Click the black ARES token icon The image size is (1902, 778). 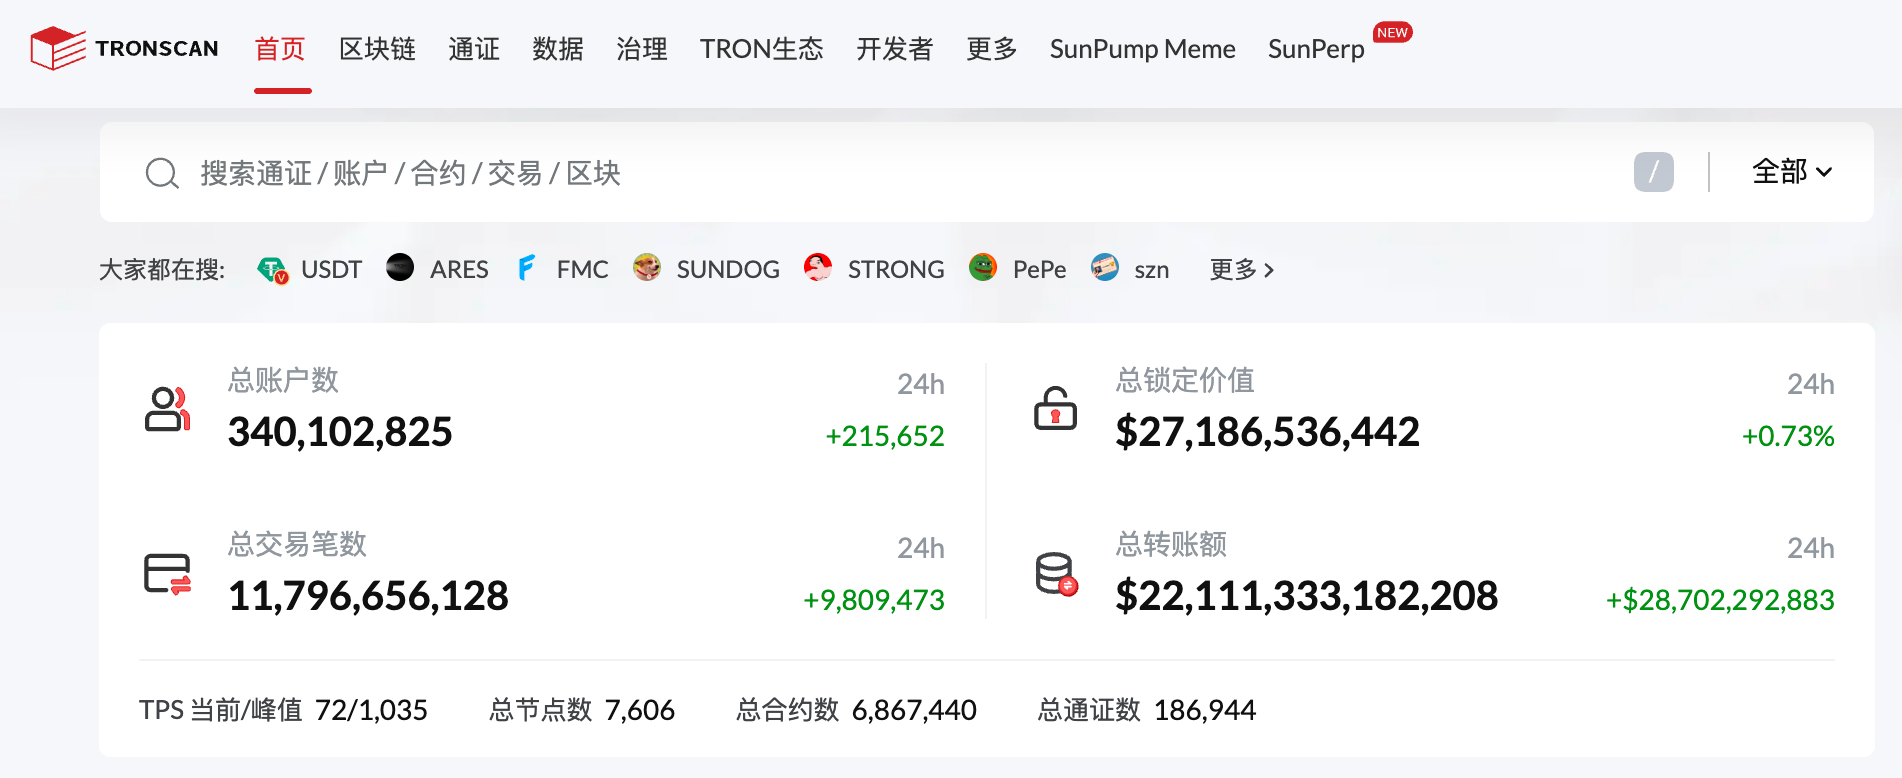click(x=400, y=268)
